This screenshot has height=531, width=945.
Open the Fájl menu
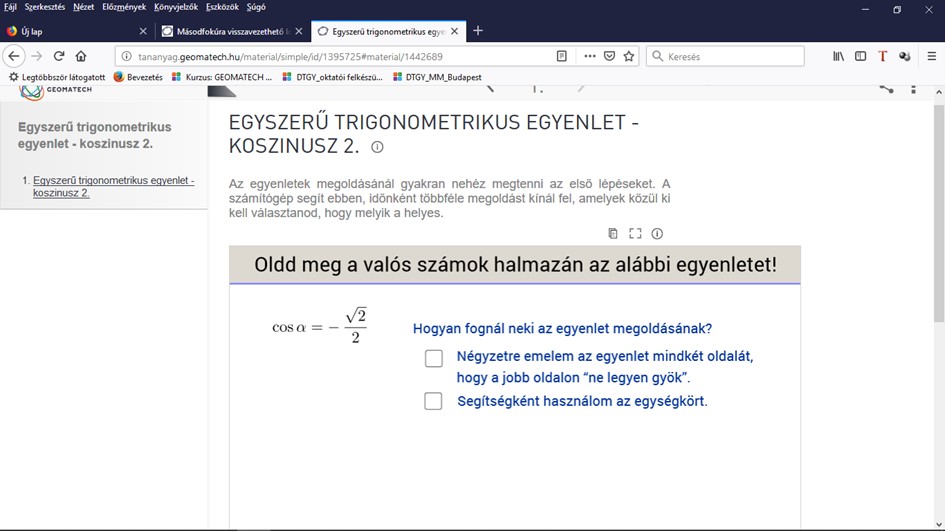coord(10,7)
